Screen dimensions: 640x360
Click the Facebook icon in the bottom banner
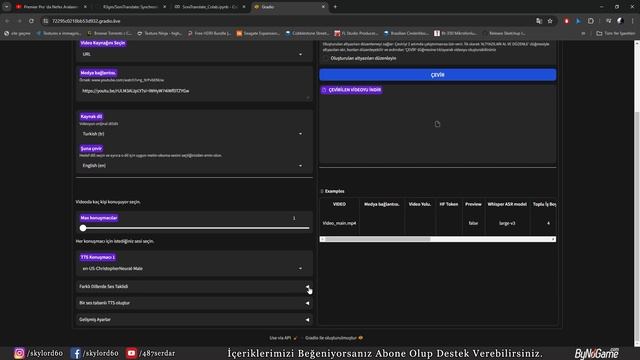pyautogui.click(x=76, y=353)
